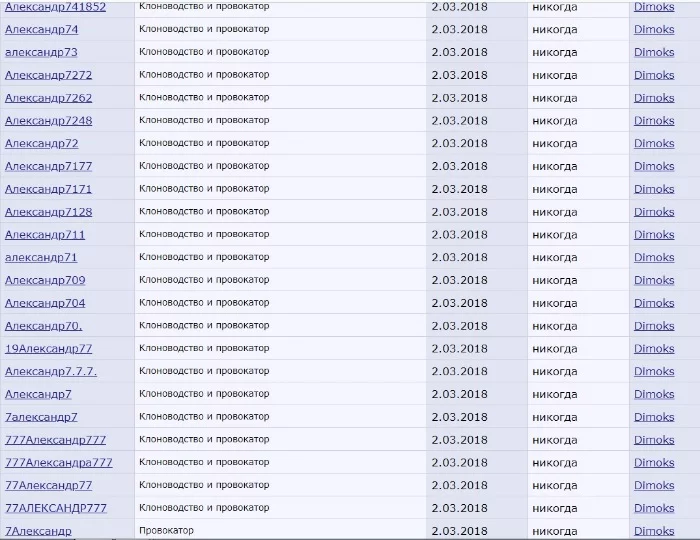
Task: Open user link 77АЛЕКСАНДР777
Action: pyautogui.click(x=56, y=508)
